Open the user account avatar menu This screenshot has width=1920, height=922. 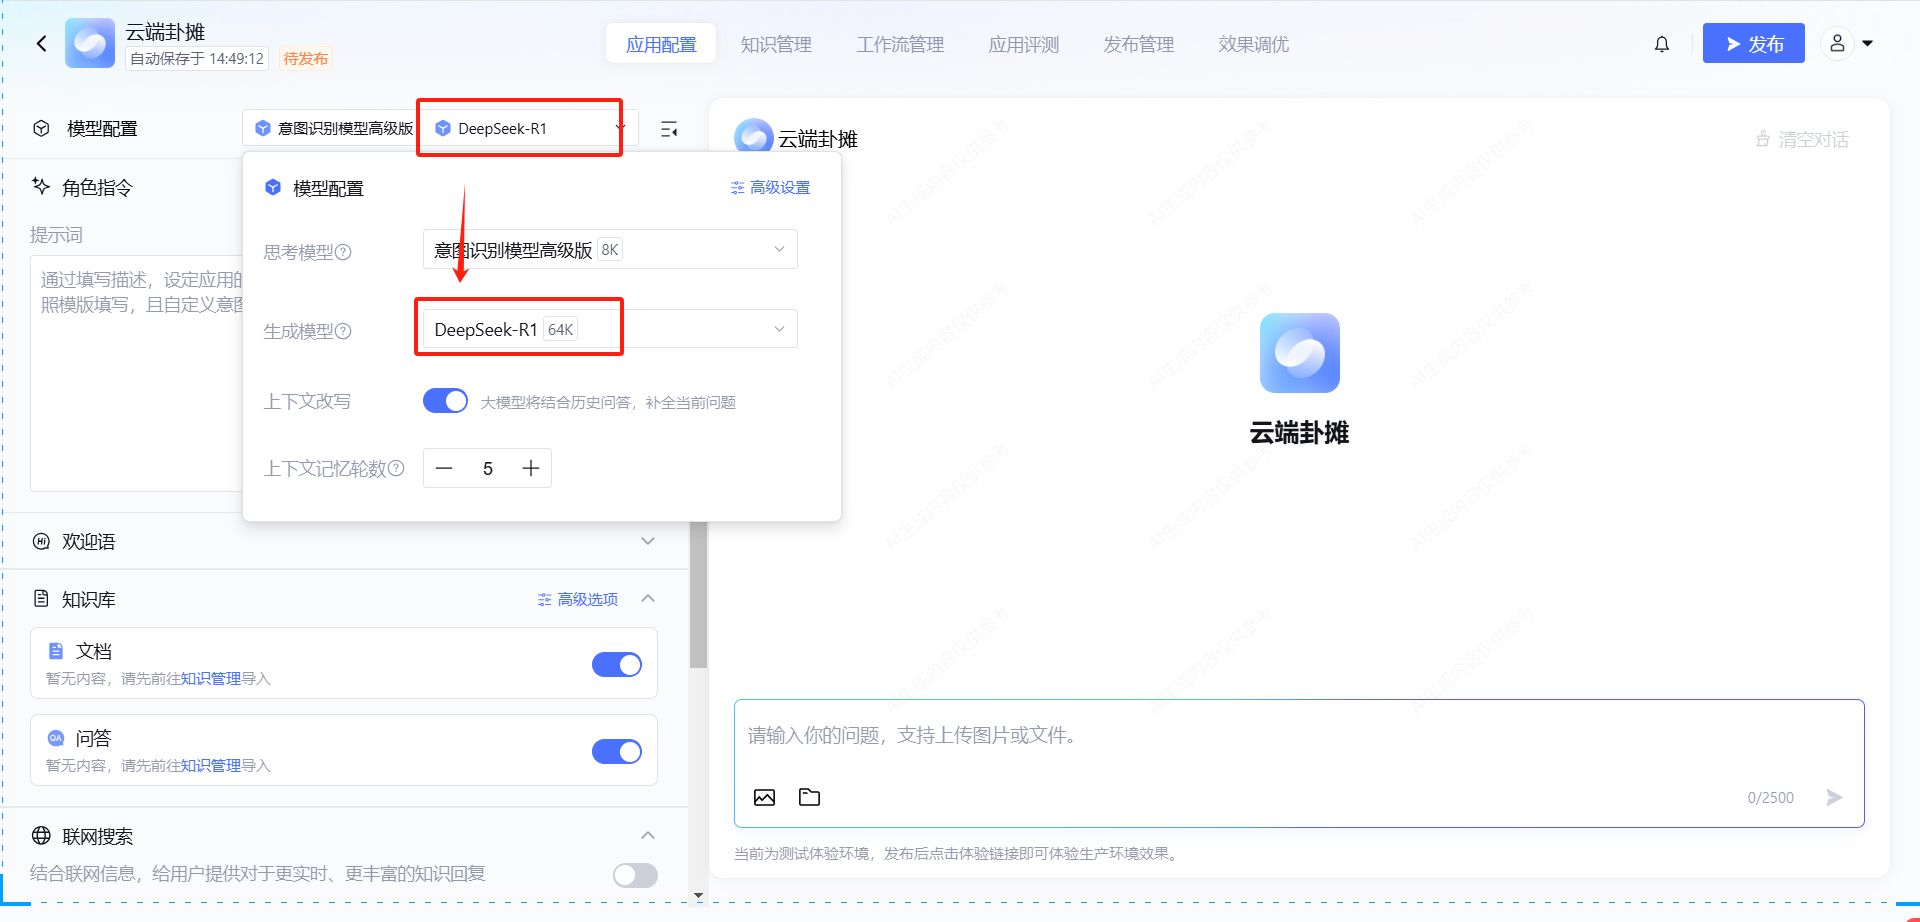click(1837, 43)
